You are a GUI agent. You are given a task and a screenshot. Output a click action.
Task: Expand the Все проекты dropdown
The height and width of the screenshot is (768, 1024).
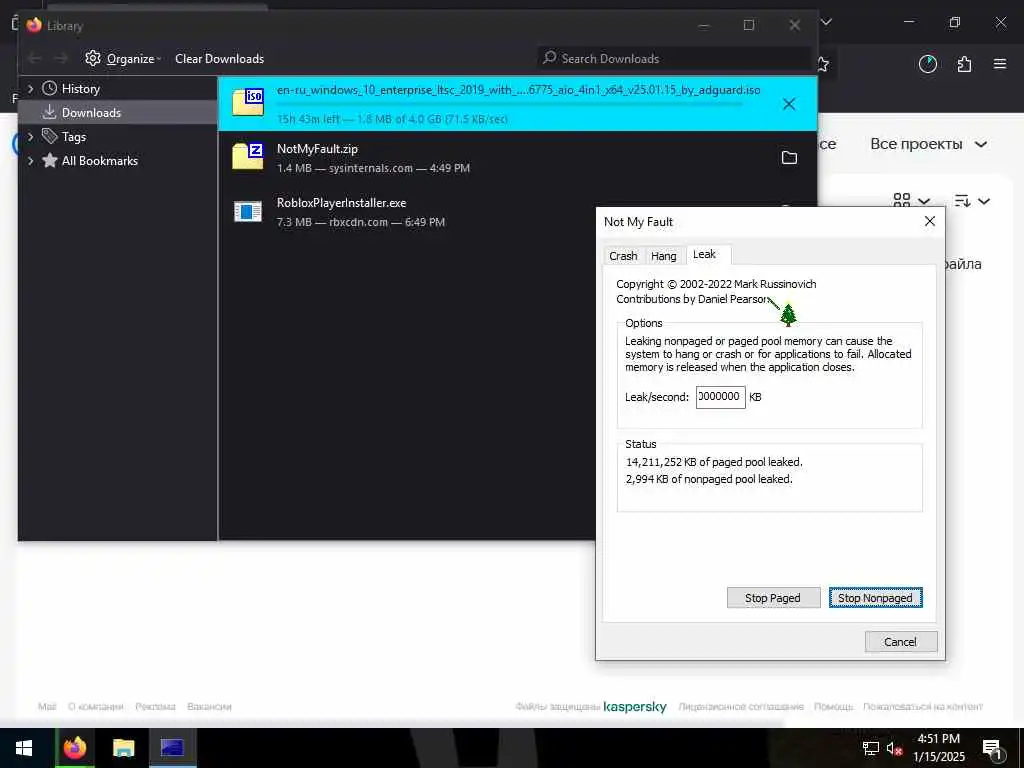point(928,144)
